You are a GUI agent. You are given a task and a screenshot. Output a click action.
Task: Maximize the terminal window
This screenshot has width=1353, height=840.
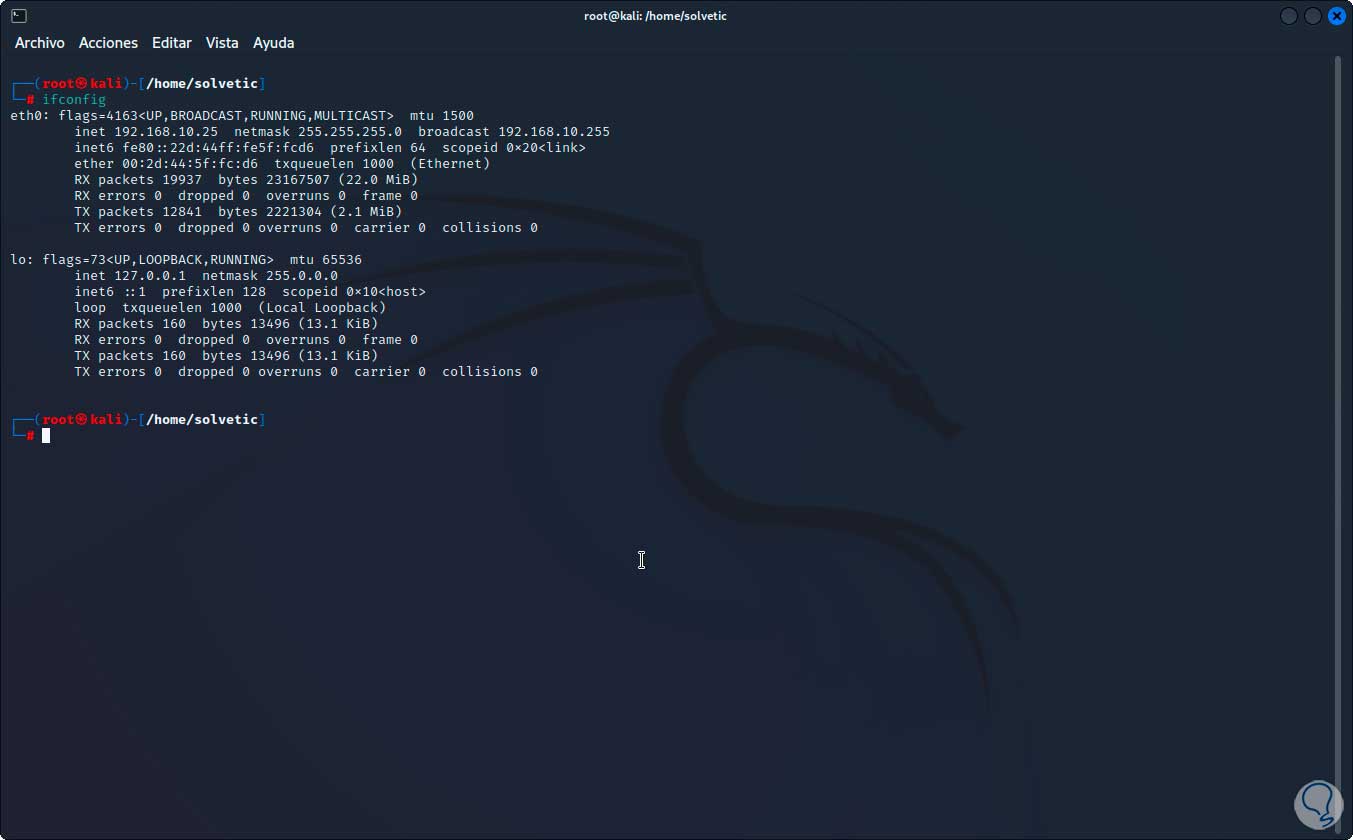click(1313, 16)
